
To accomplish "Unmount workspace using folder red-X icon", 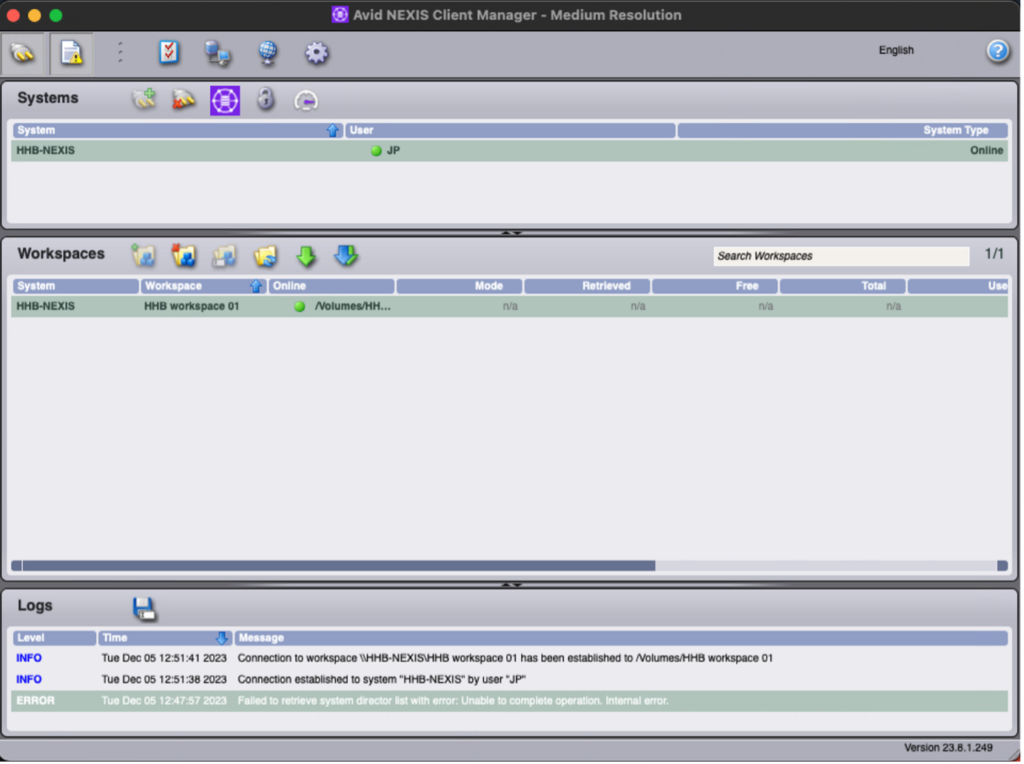I will point(184,255).
